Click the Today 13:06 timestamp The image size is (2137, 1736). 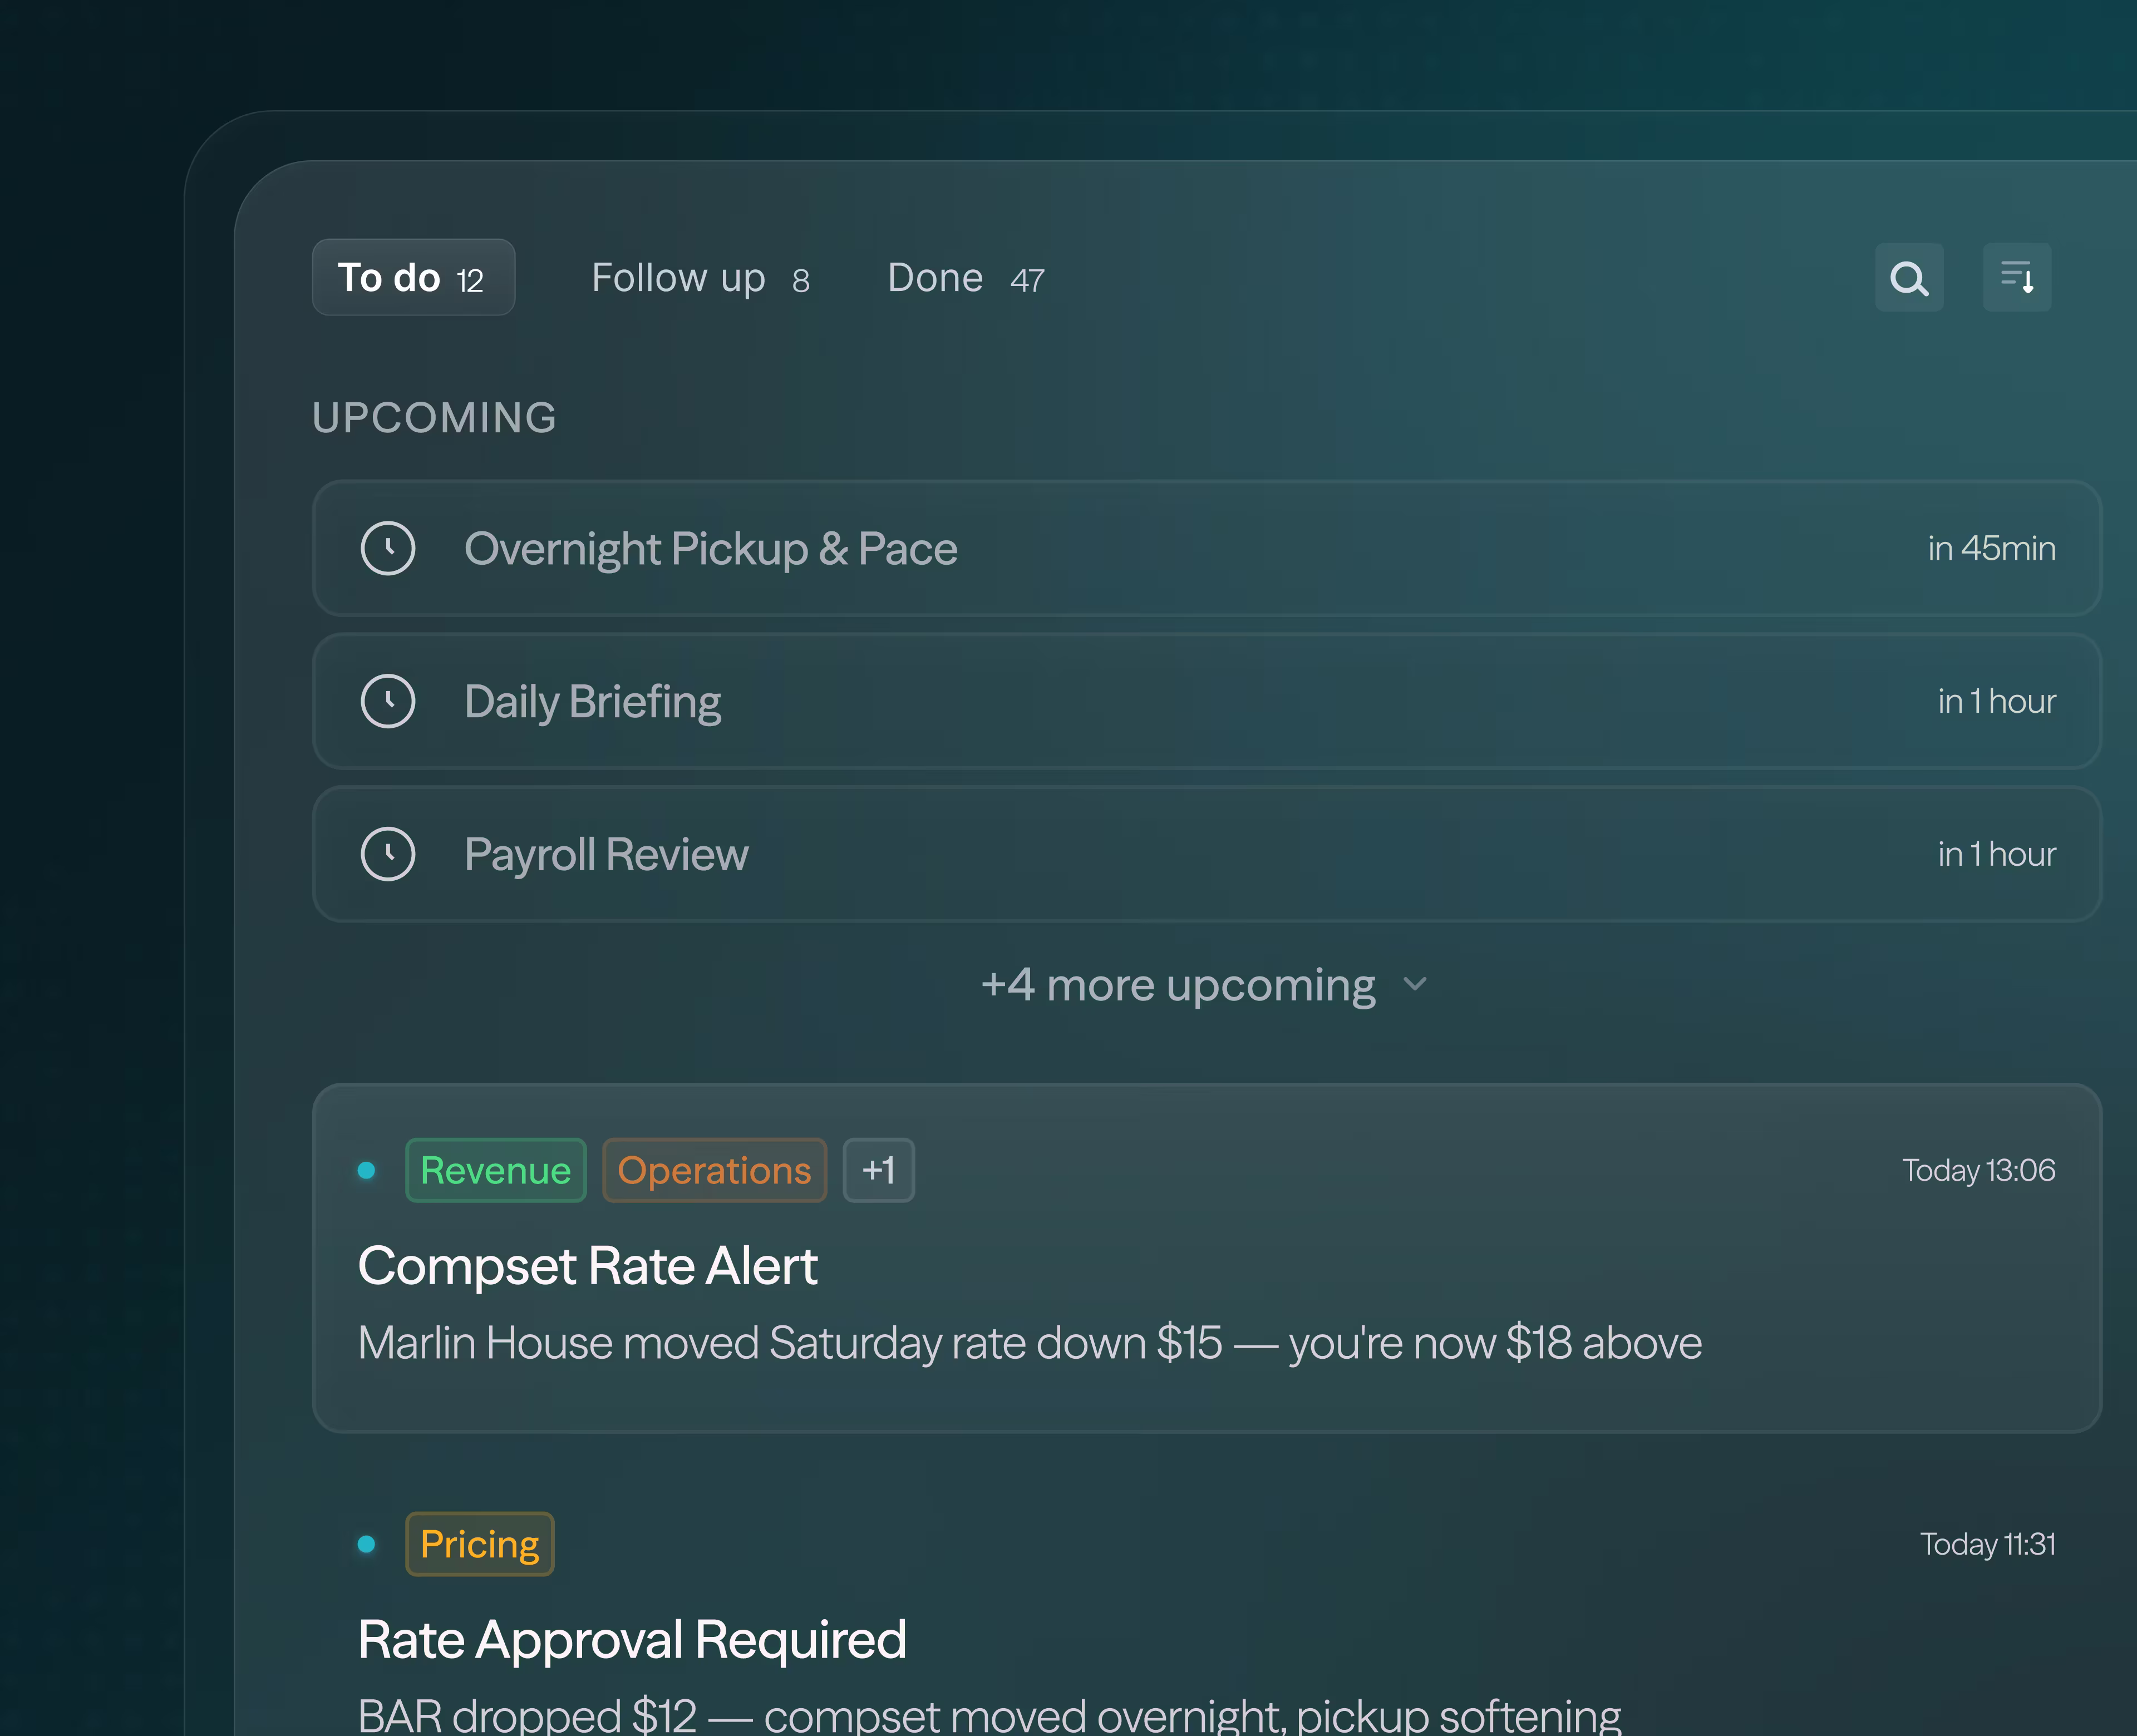[1979, 1170]
